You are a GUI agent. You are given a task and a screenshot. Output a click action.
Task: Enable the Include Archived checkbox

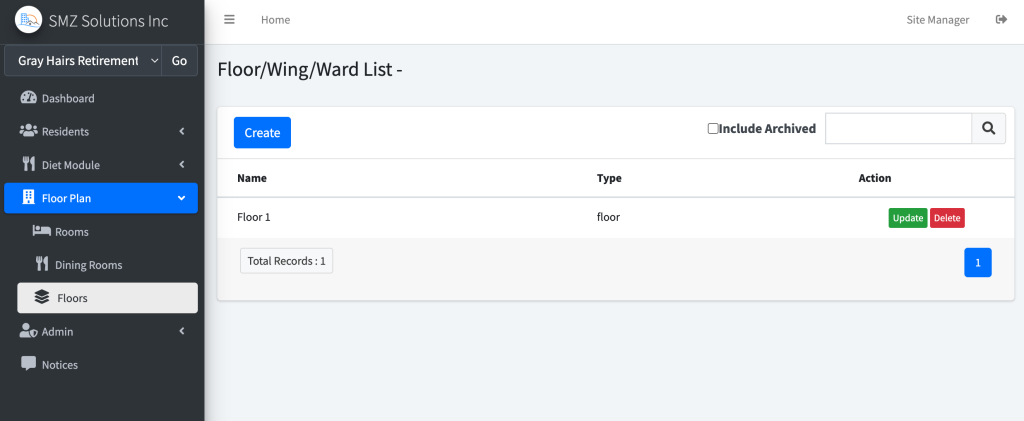[x=713, y=128]
